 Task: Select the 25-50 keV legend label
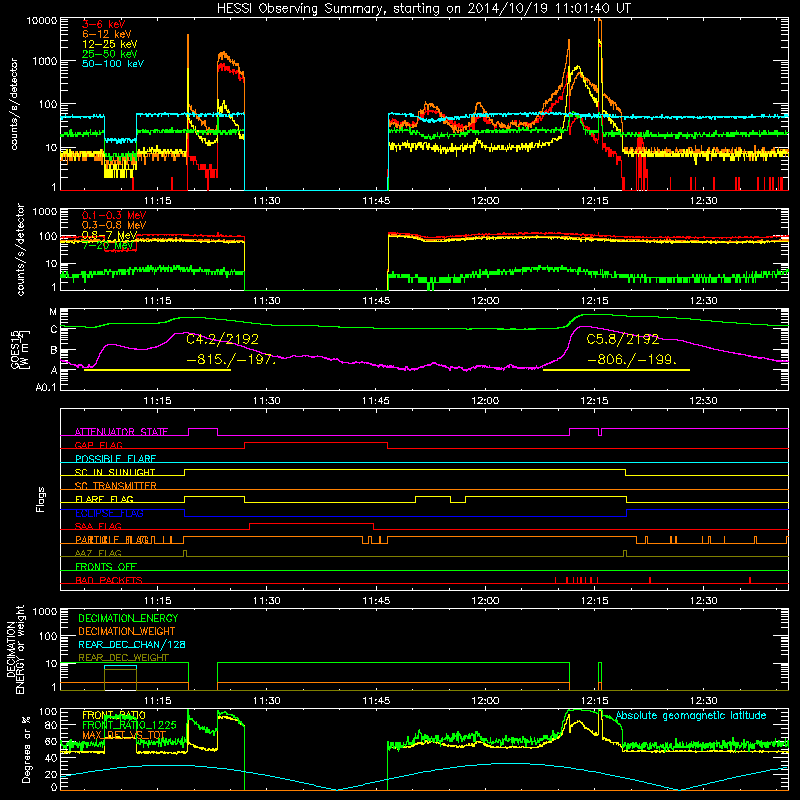coord(110,54)
